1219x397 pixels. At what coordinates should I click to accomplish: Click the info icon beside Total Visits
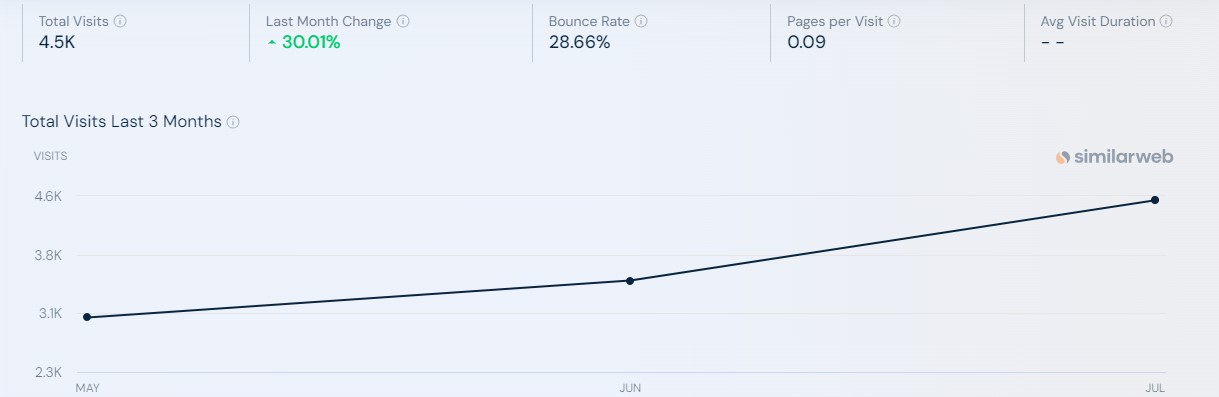coord(120,21)
